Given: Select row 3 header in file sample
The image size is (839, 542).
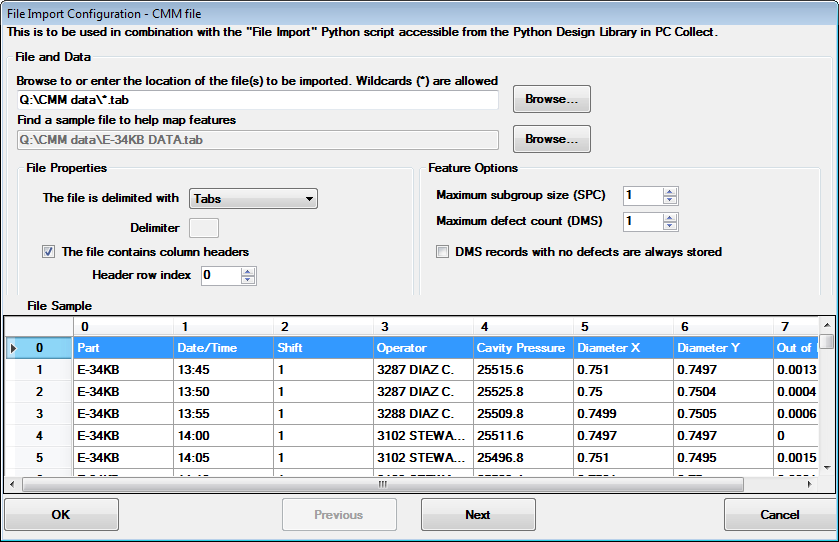Looking at the screenshot, I should (x=40, y=414).
